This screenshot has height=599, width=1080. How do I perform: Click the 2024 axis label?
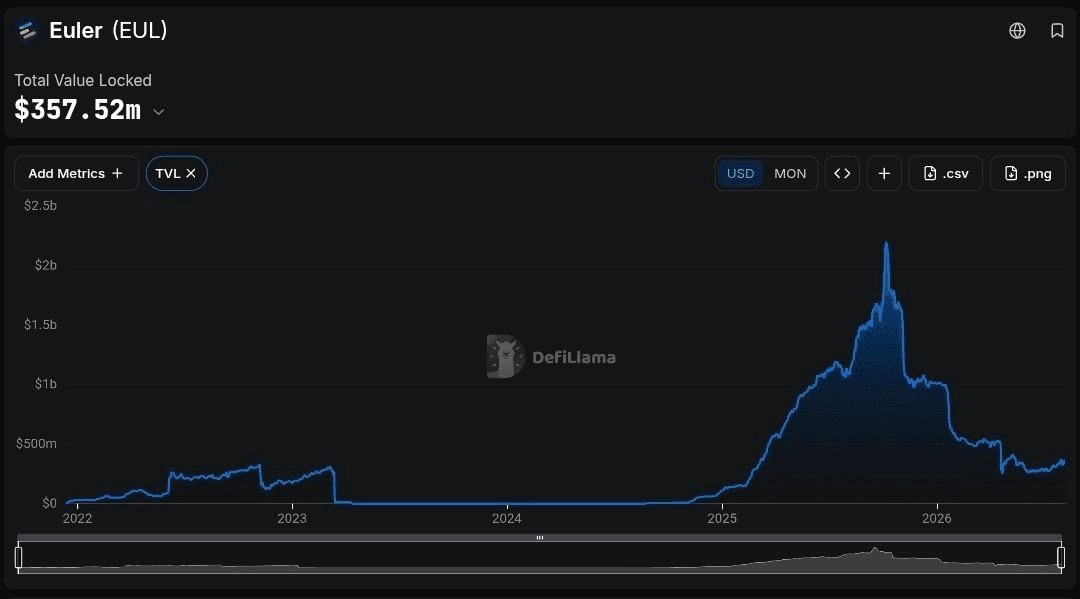pyautogui.click(x=507, y=518)
